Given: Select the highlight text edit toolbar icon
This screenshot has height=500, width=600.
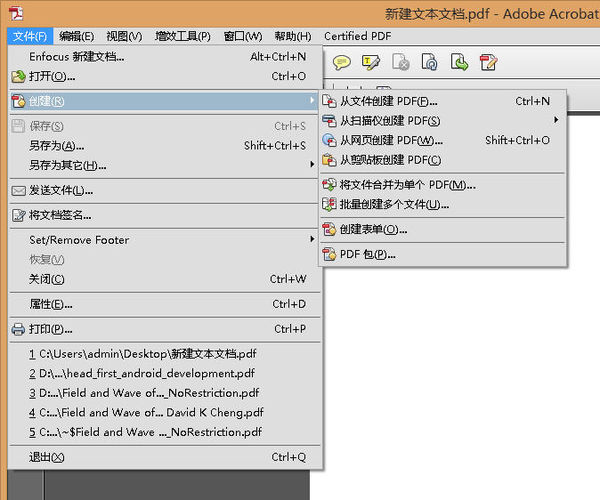Looking at the screenshot, I should click(370, 62).
